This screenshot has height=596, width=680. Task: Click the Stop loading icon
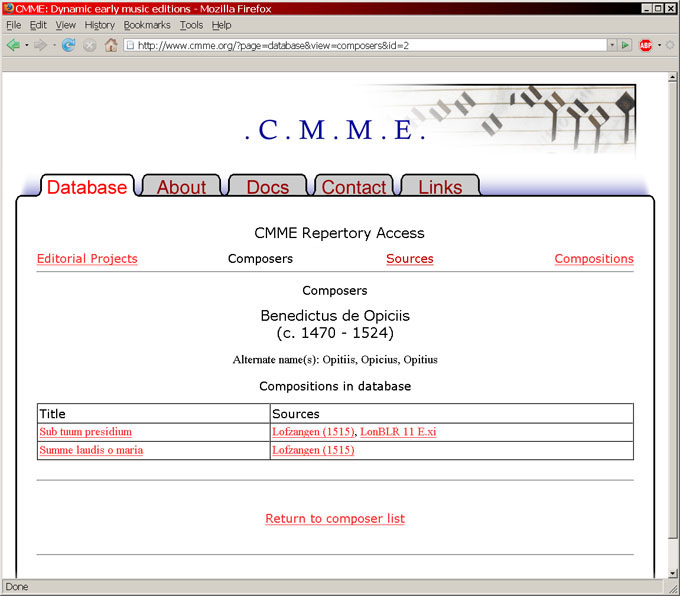point(90,45)
